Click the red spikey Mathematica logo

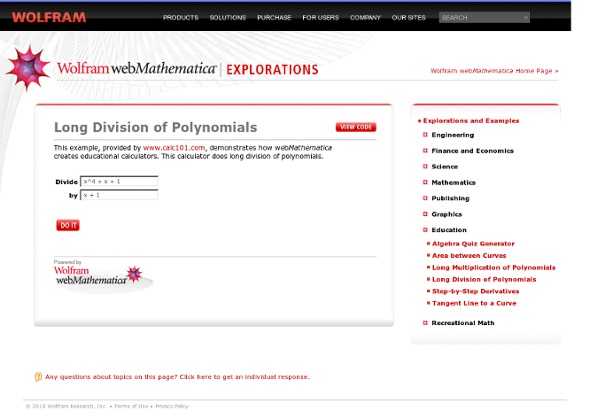point(28,68)
